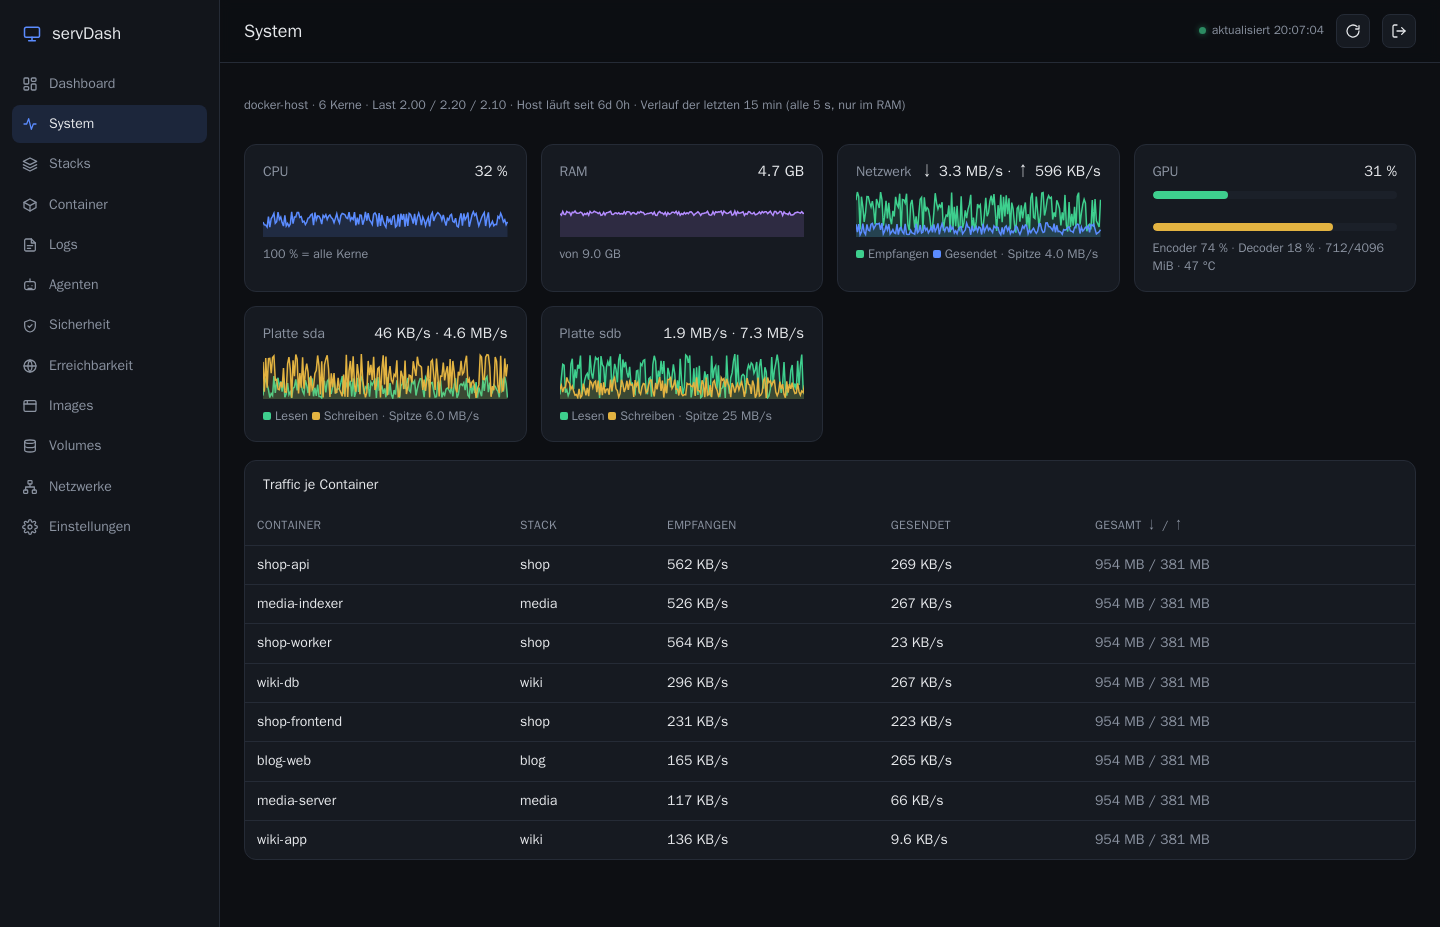Click the Volumes database icon
The image size is (1440, 927).
(30, 446)
